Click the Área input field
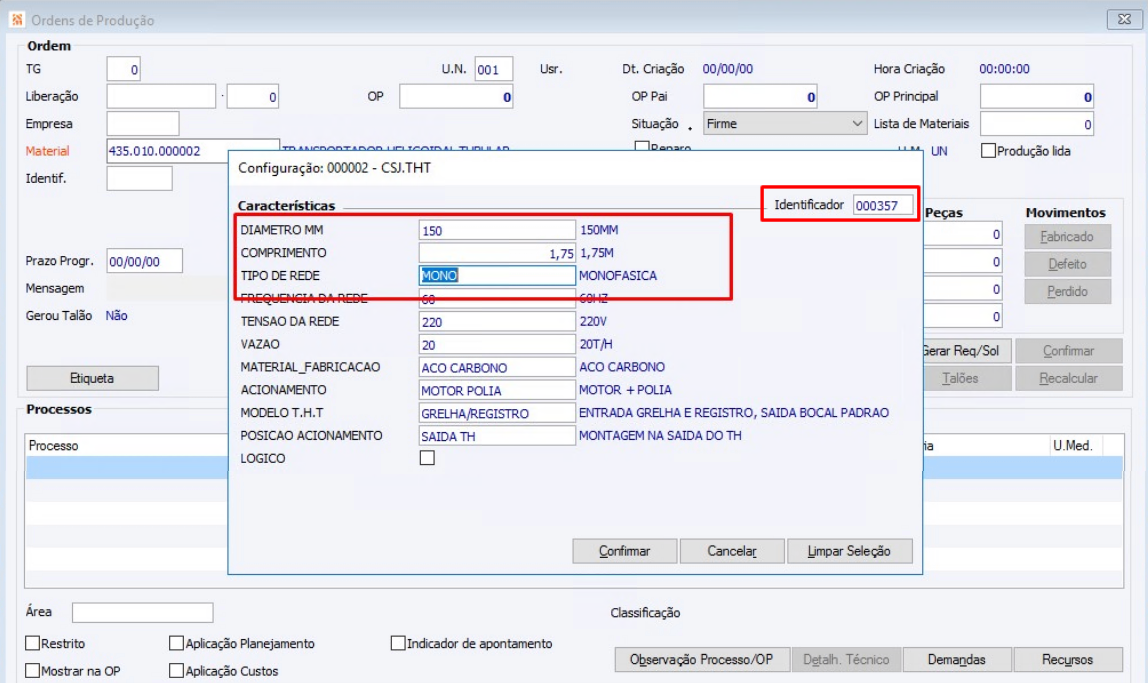The height and width of the screenshot is (683, 1148). tap(143, 612)
